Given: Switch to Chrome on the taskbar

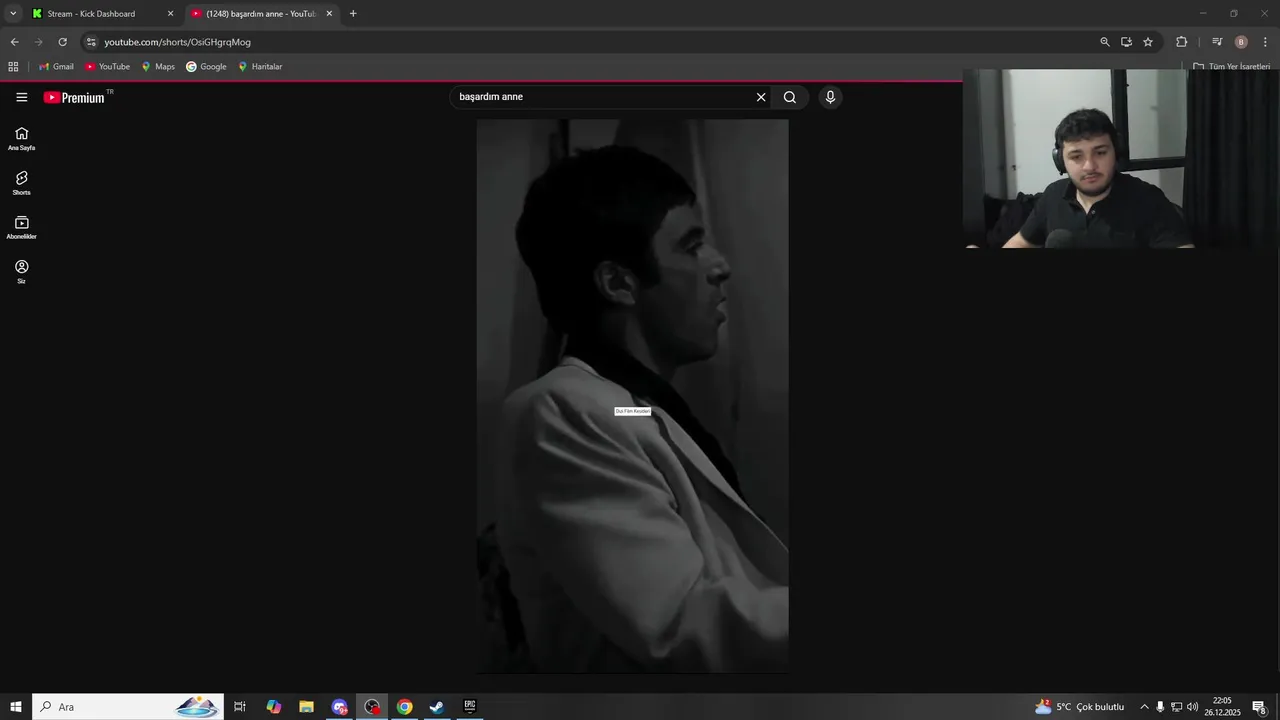Looking at the screenshot, I should (404, 707).
